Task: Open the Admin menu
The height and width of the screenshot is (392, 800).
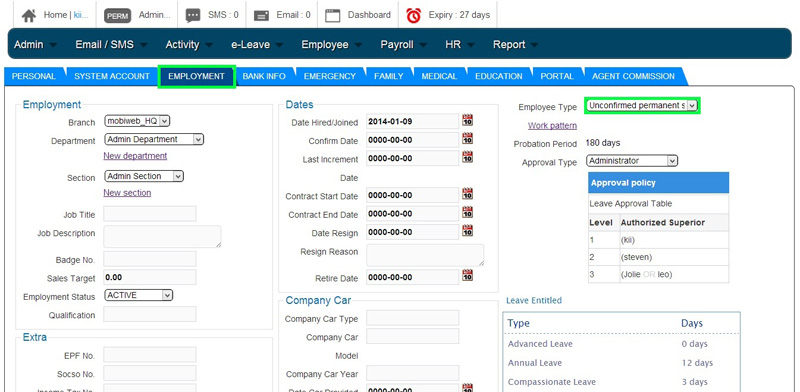Action: click(x=35, y=45)
